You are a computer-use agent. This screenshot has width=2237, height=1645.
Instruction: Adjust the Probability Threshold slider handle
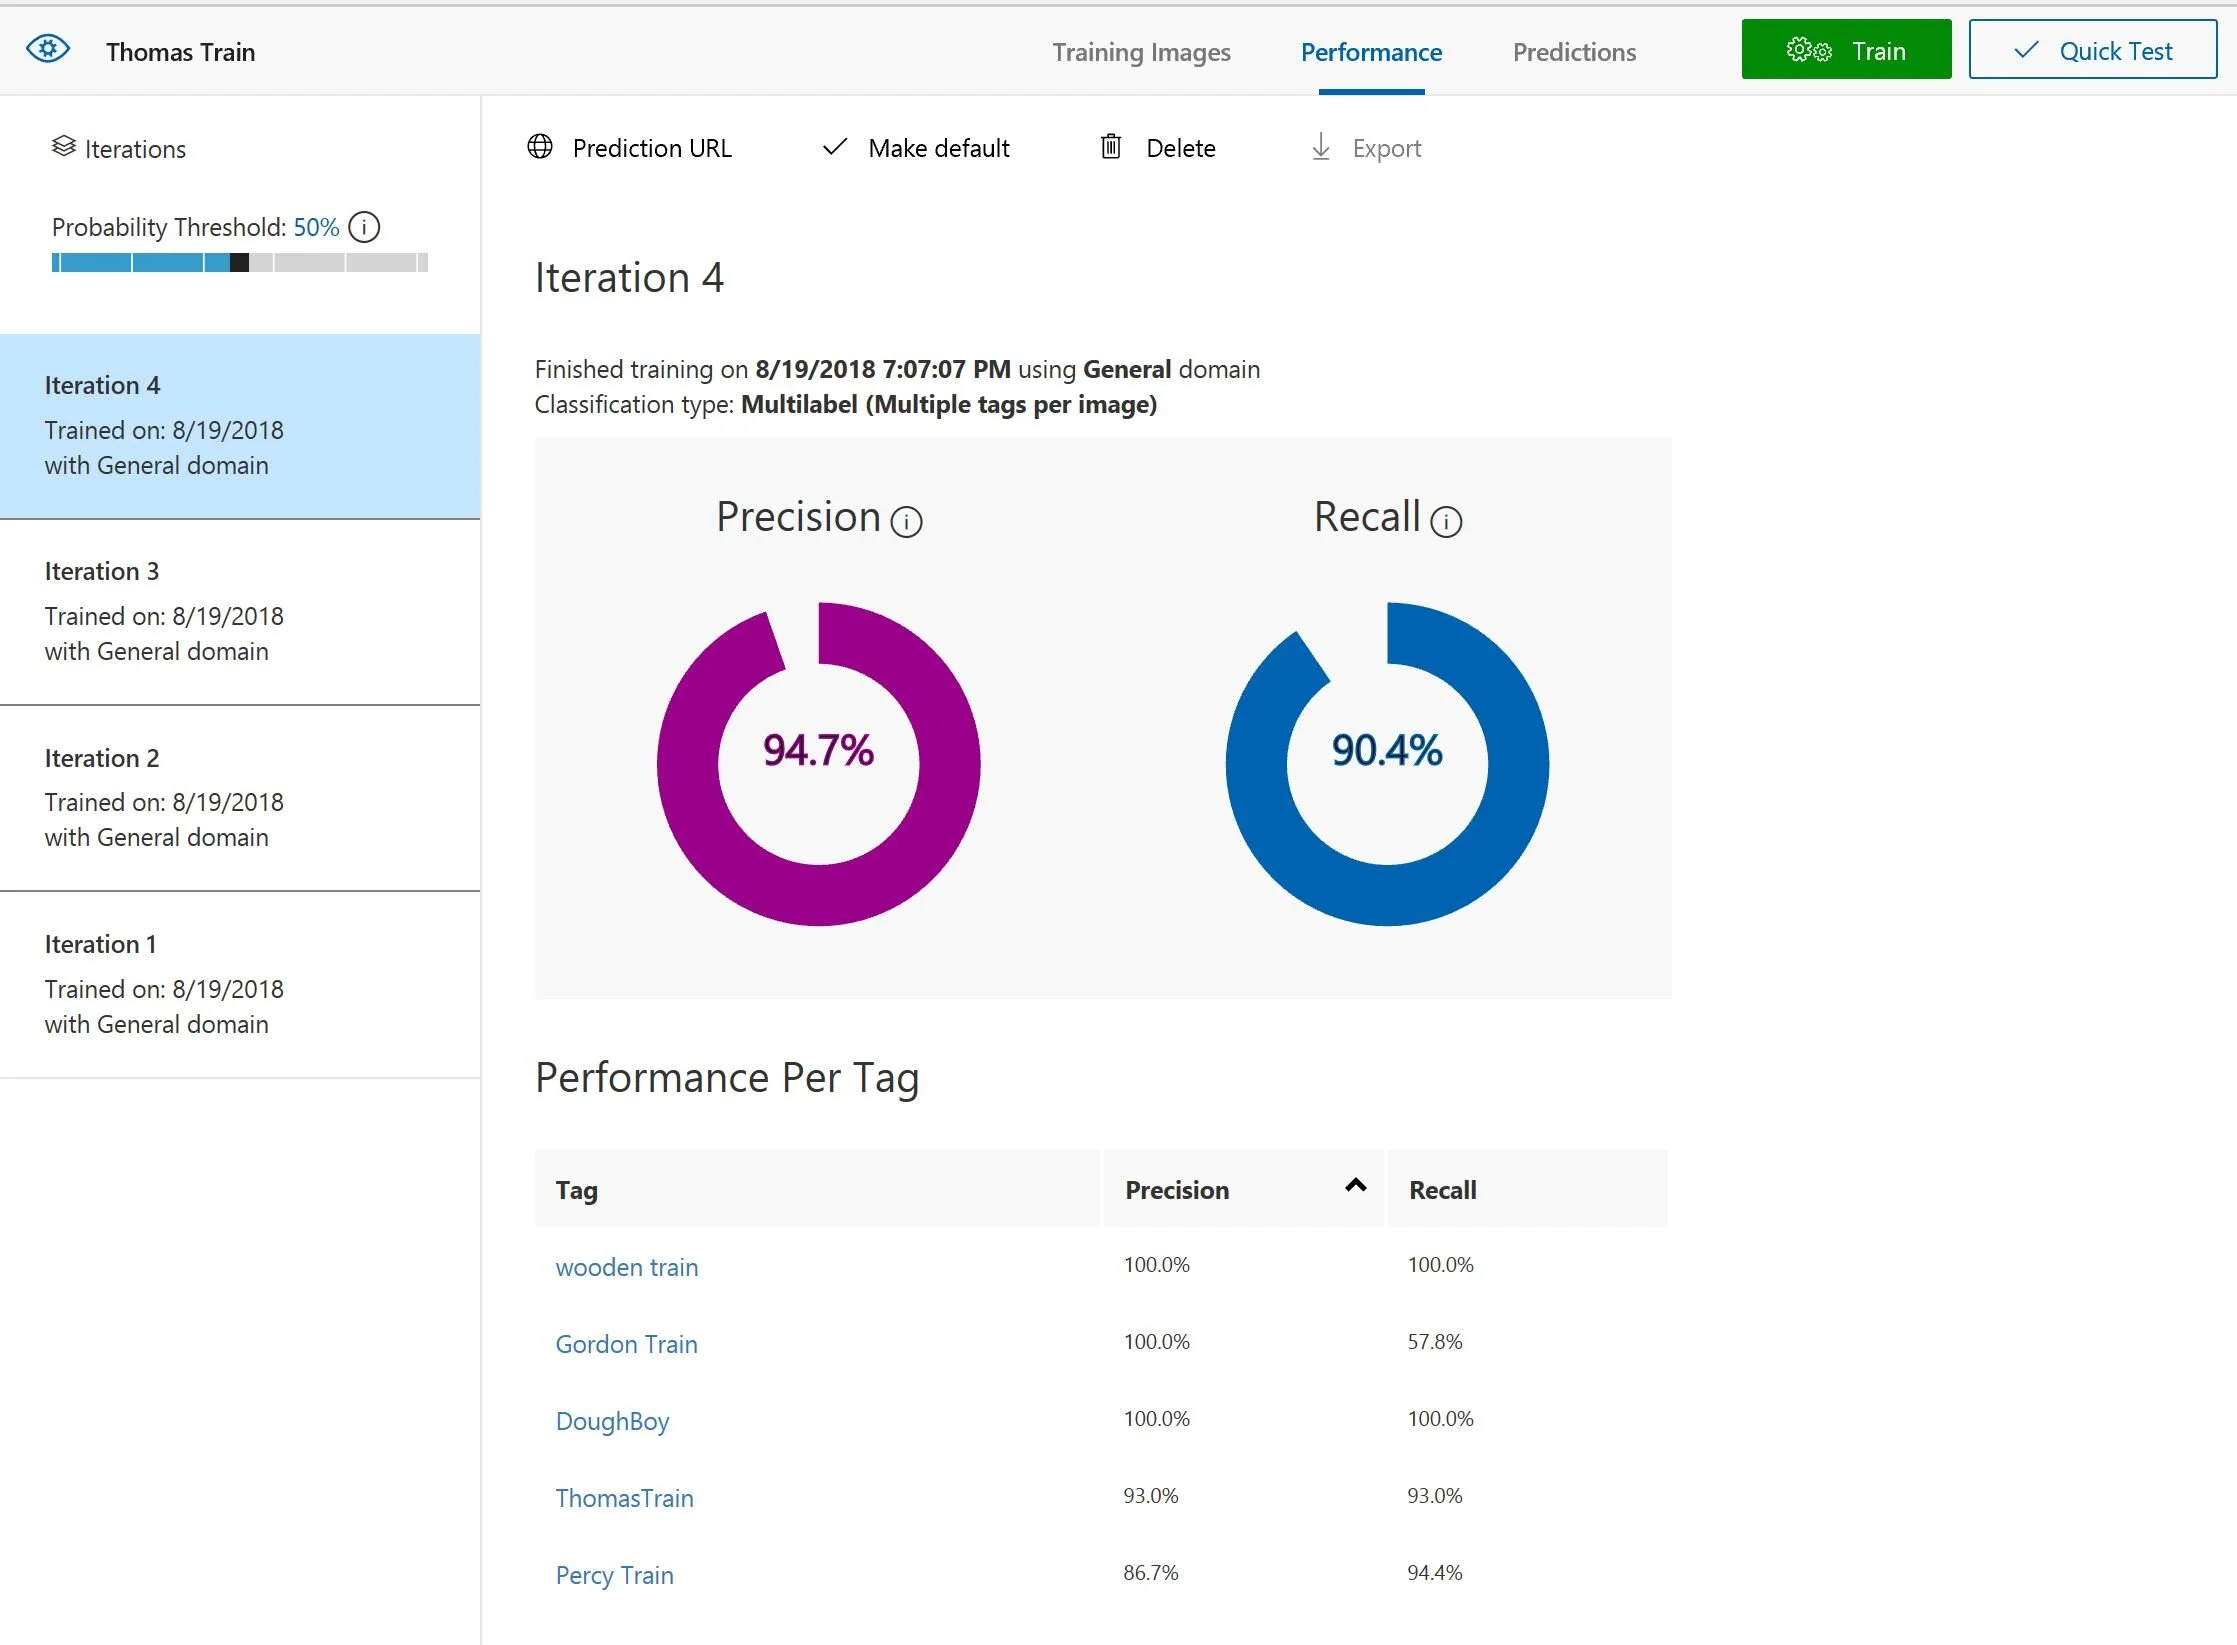[x=239, y=263]
